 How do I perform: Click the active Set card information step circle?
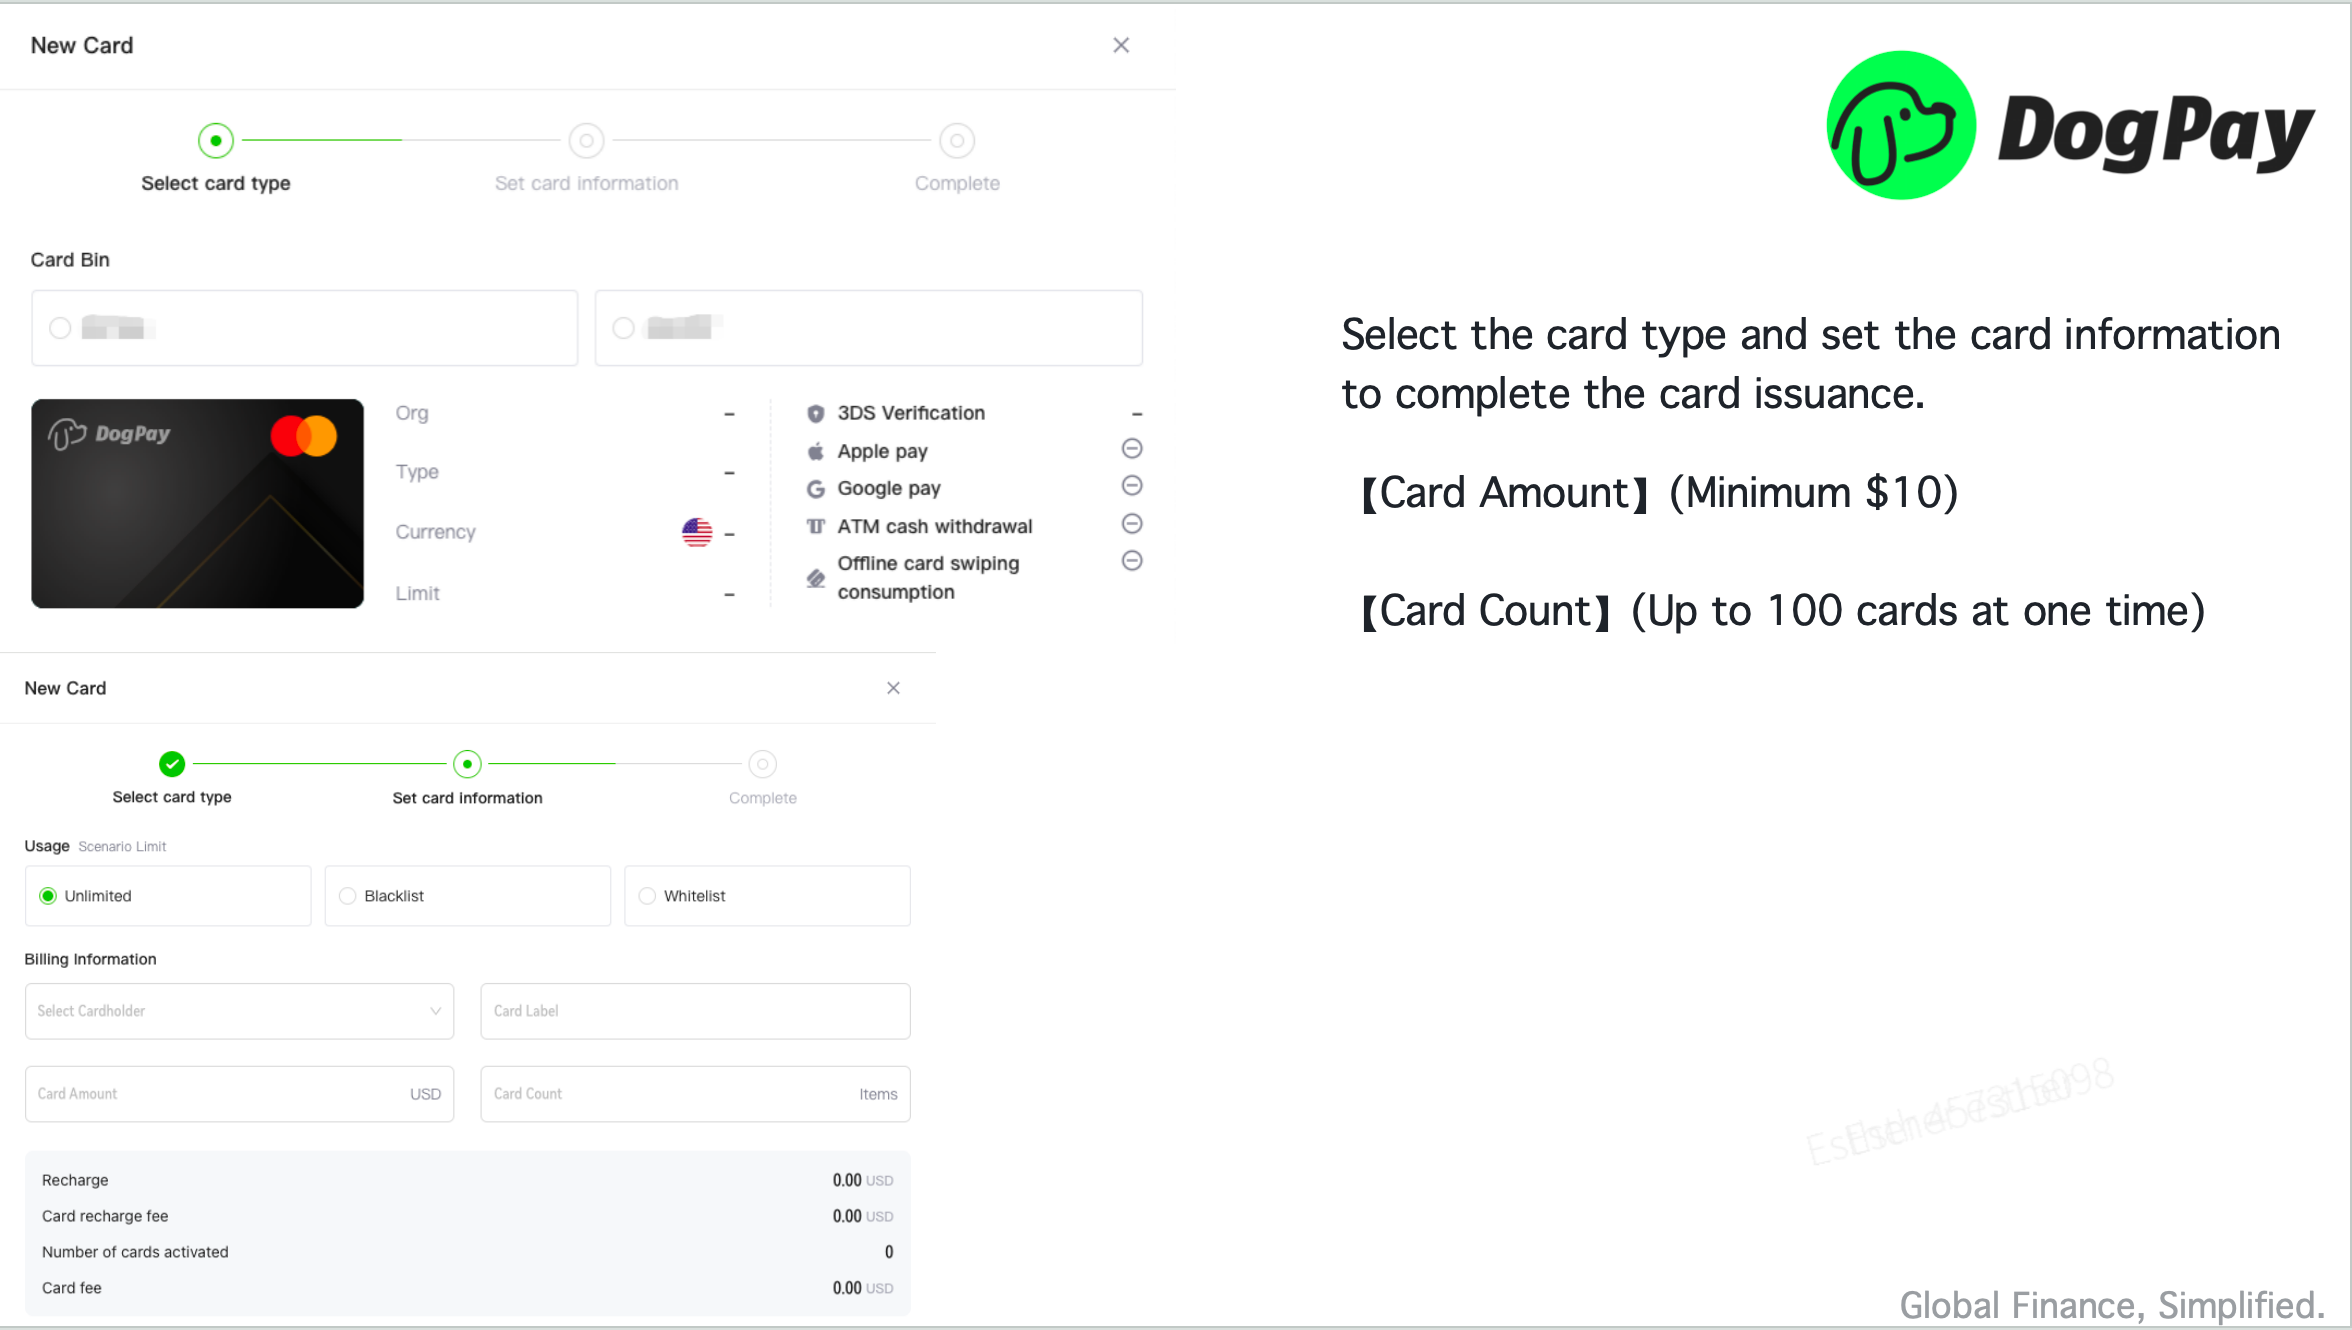467,764
